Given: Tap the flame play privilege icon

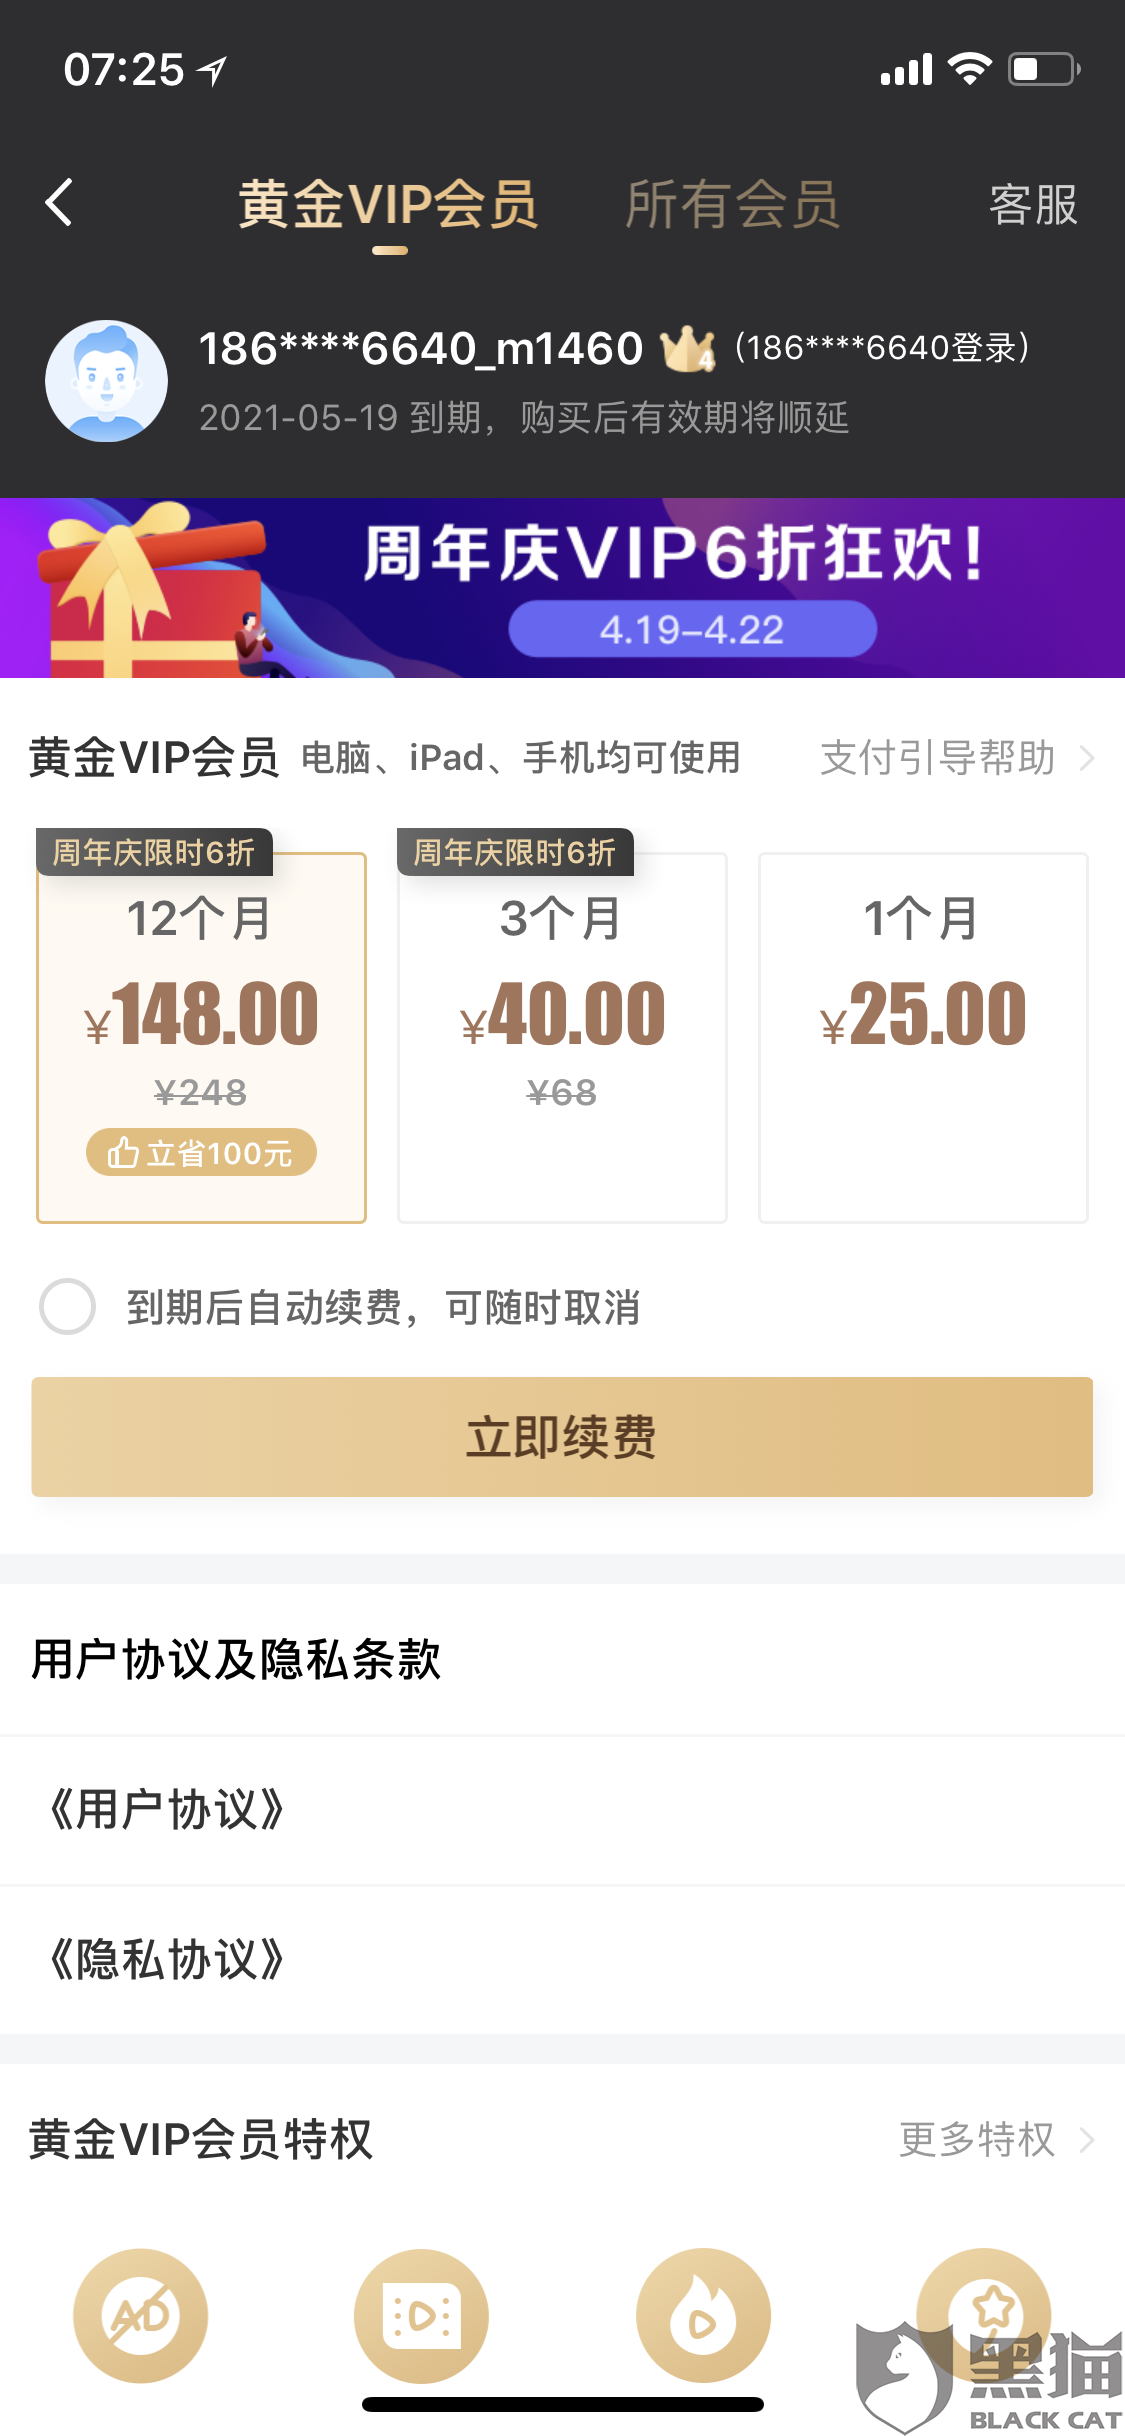Looking at the screenshot, I should [703, 2315].
